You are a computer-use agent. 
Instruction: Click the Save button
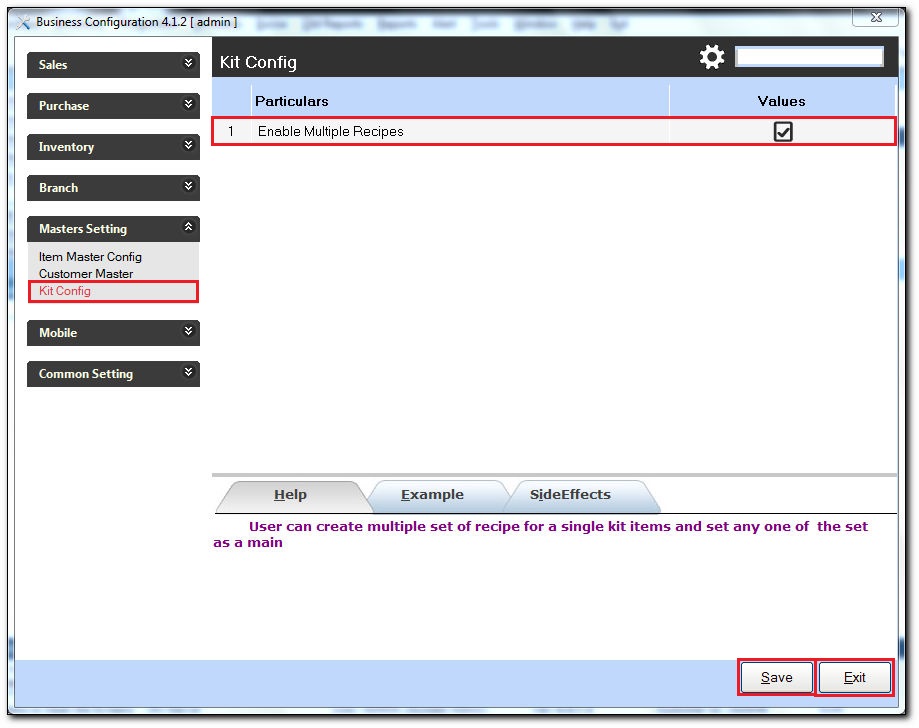[776, 678]
